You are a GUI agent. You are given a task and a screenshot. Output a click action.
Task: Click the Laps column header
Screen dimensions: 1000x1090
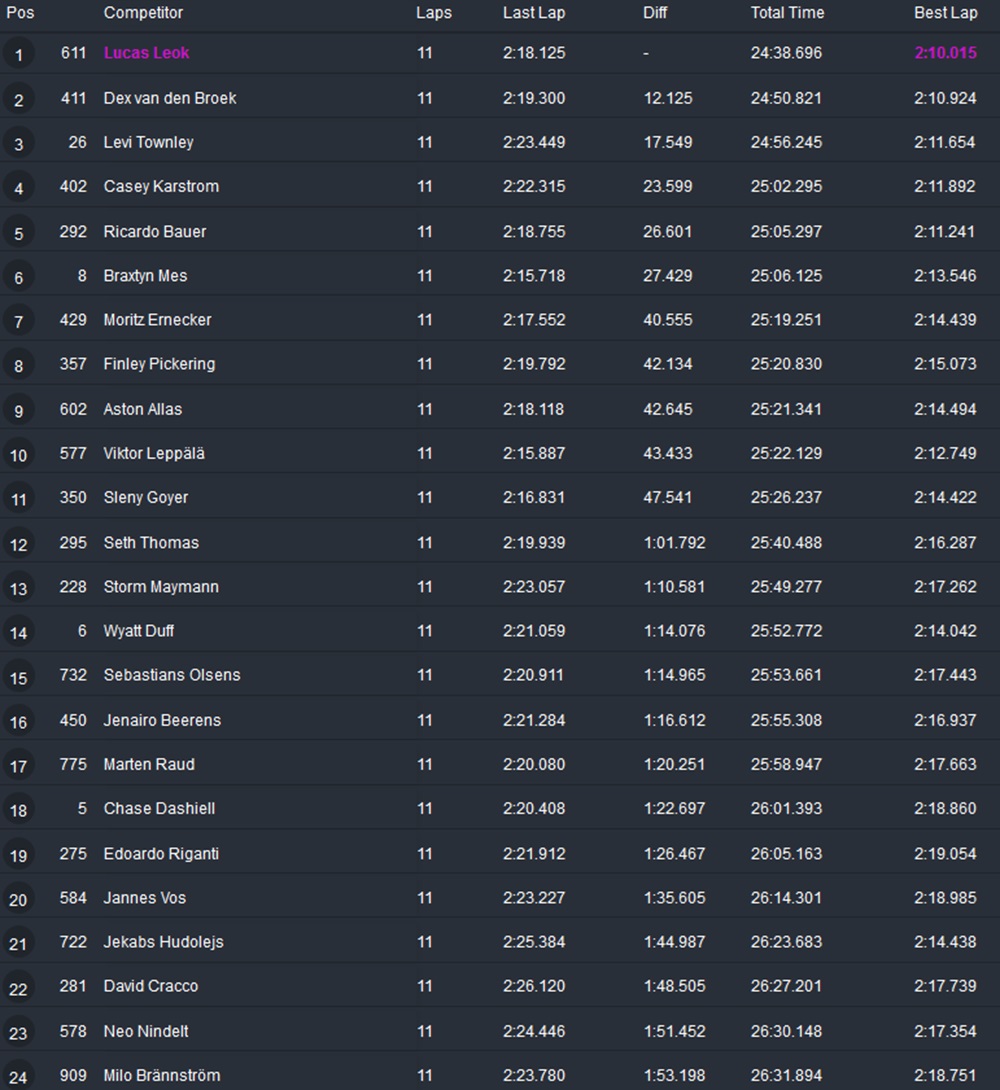(434, 13)
